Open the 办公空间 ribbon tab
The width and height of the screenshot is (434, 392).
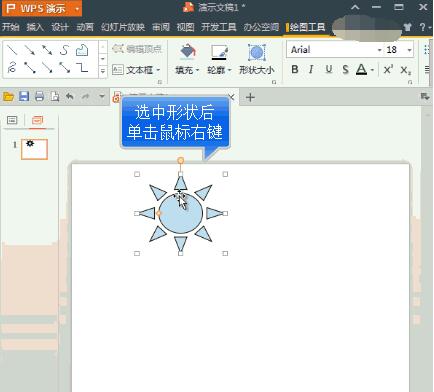coord(261,27)
